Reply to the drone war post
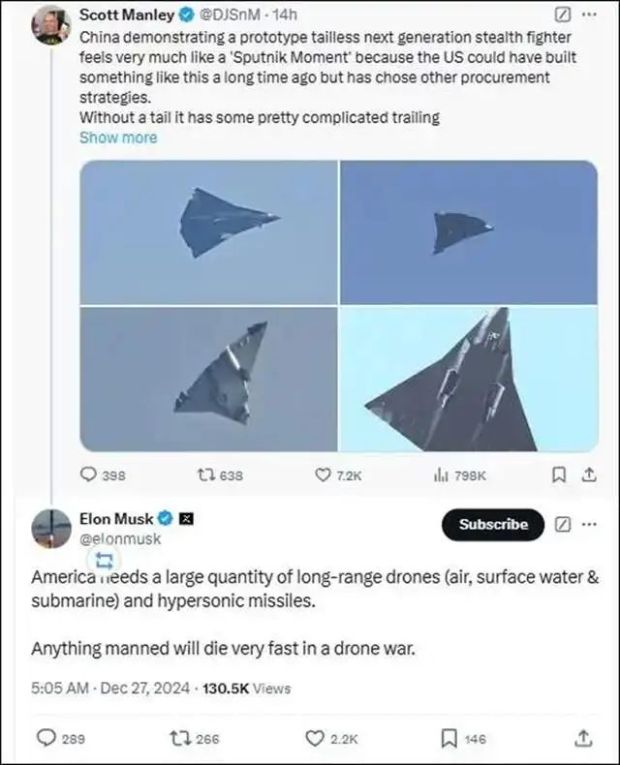 [x=46, y=739]
